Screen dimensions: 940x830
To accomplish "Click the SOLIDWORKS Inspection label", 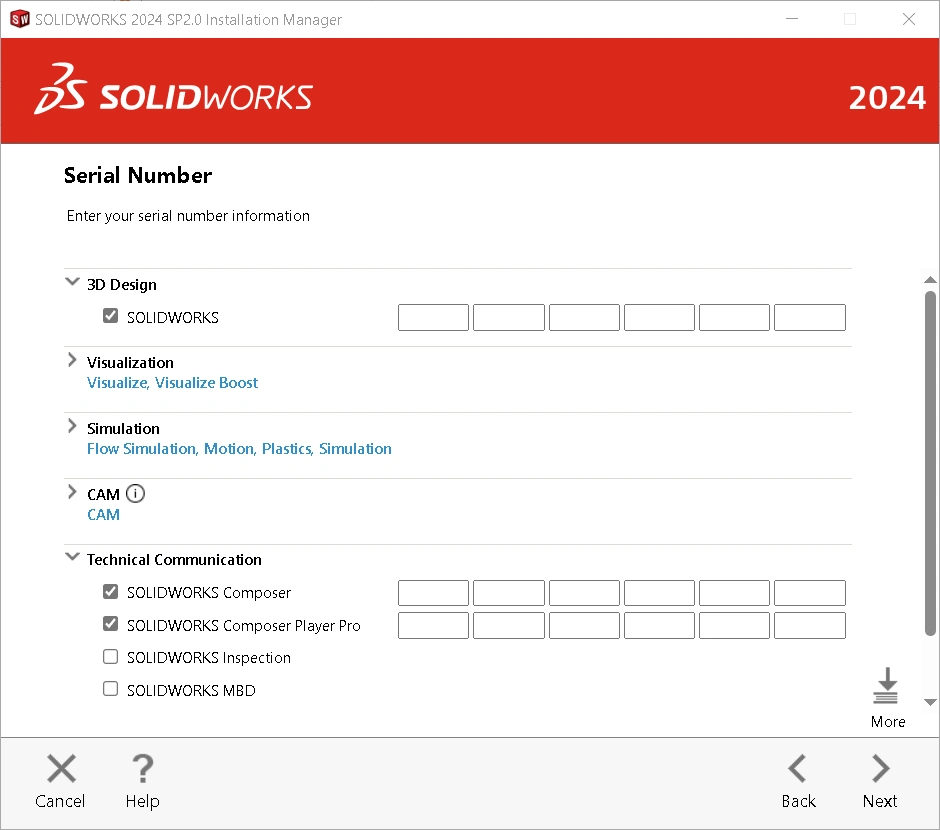I will 209,658.
